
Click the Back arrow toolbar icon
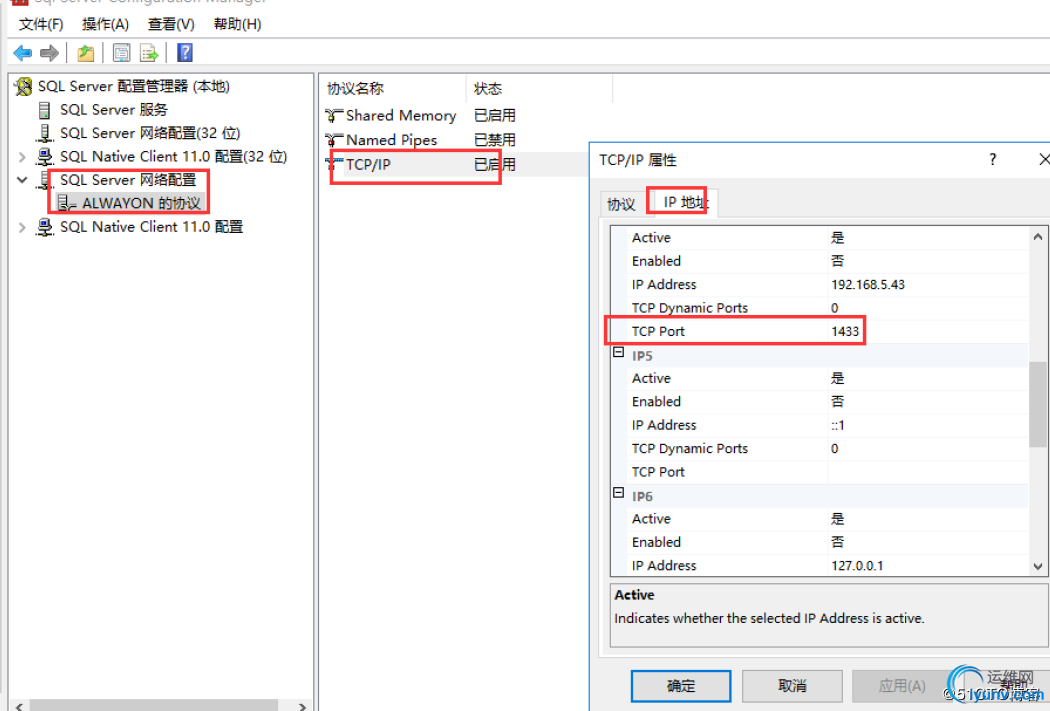(23, 53)
